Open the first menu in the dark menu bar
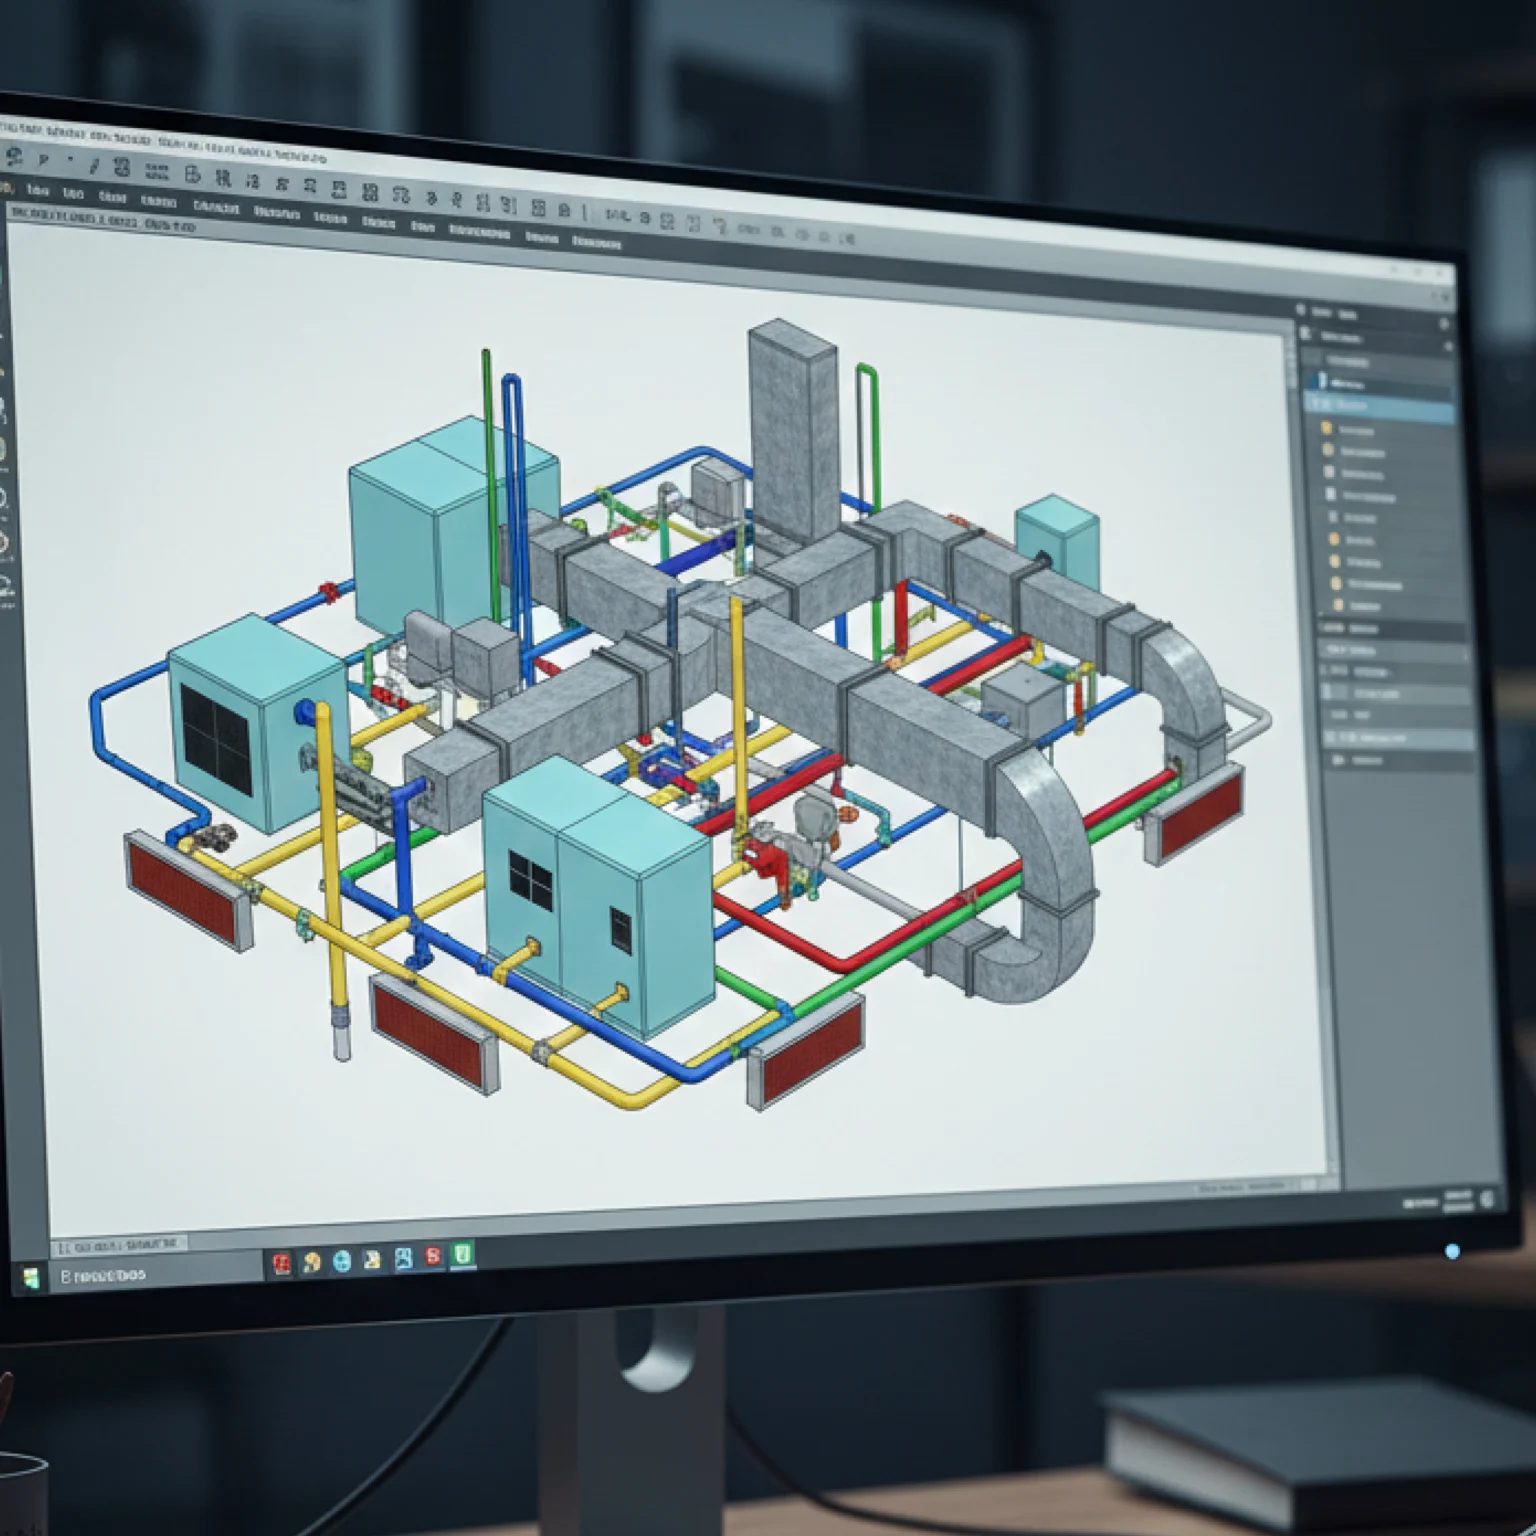The width and height of the screenshot is (1536, 1536). click(x=38, y=190)
